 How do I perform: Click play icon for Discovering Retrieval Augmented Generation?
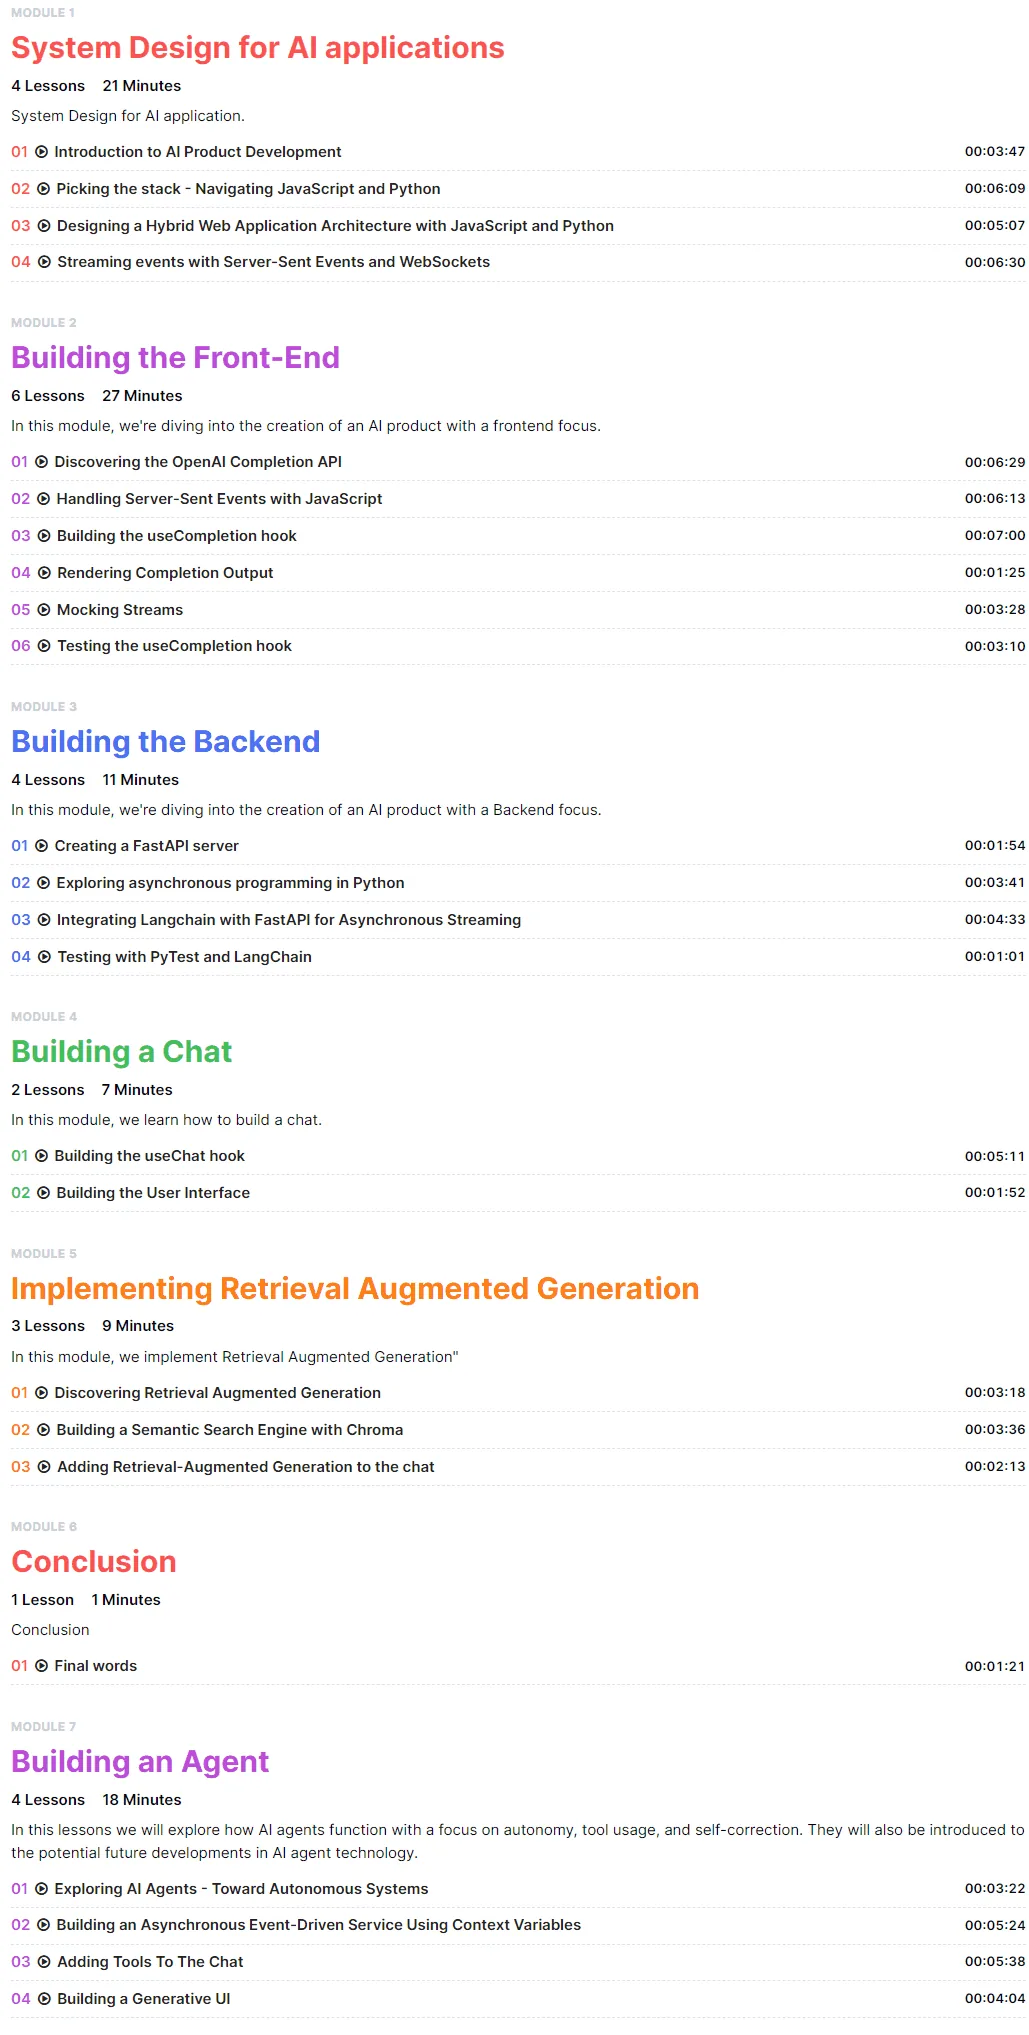coord(41,1393)
